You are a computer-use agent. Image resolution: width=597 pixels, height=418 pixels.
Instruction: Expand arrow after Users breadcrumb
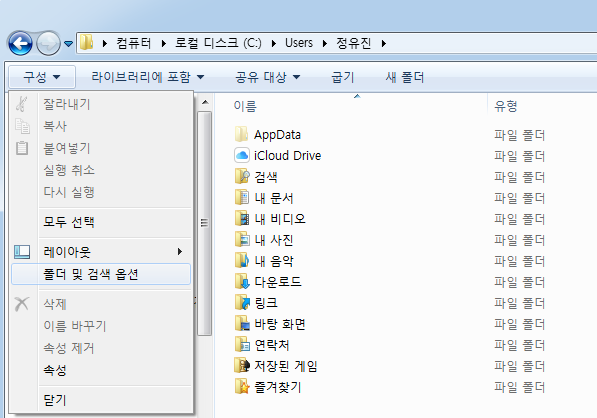pyautogui.click(x=325, y=44)
